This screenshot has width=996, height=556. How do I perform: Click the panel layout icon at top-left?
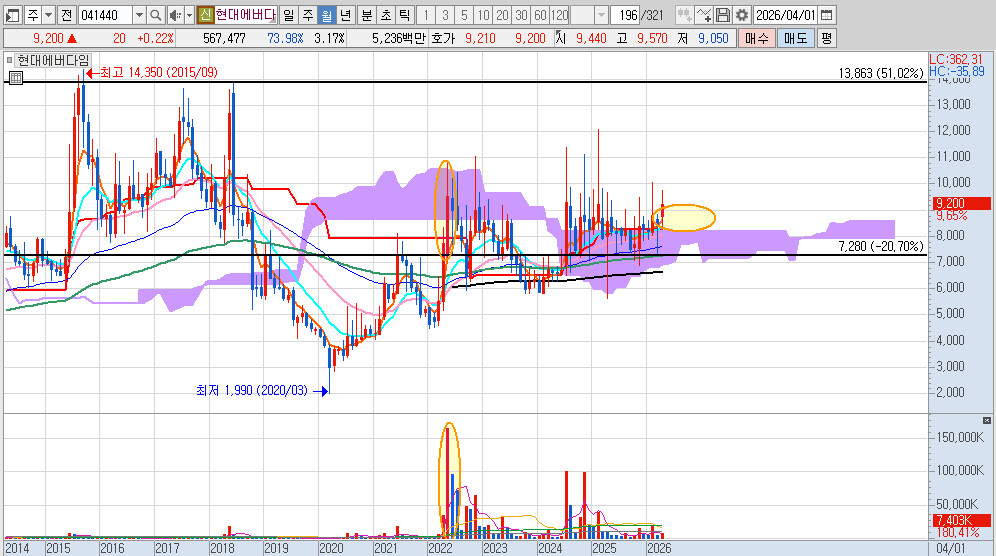point(13,15)
